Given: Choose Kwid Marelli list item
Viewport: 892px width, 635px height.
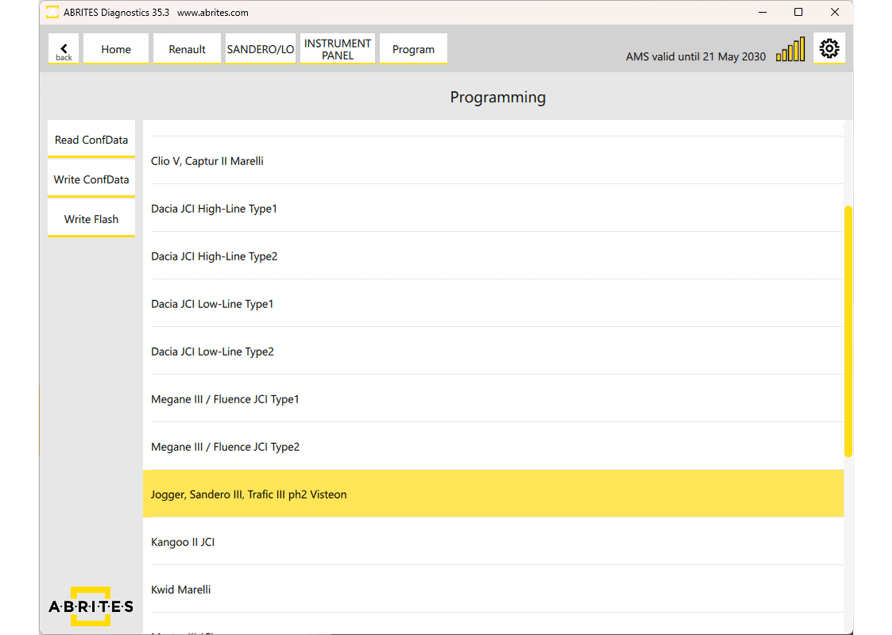Looking at the screenshot, I should [181, 590].
